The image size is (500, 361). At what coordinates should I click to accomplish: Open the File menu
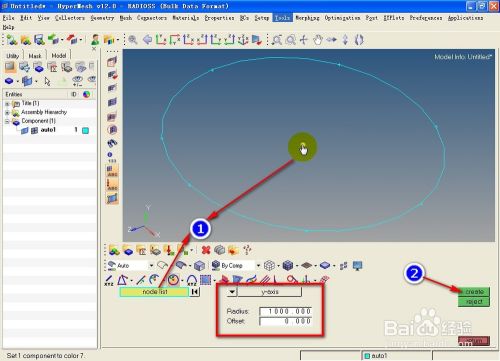(8, 18)
